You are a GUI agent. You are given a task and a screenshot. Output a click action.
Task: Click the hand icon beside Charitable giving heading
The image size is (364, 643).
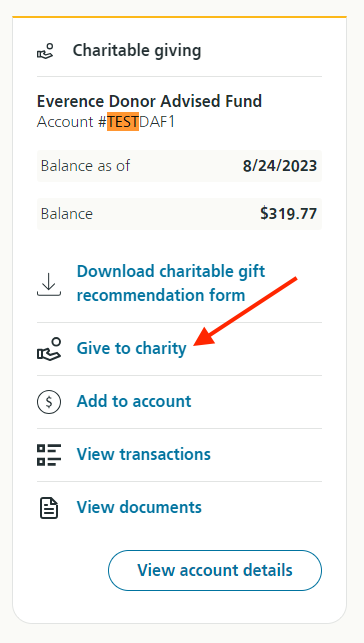click(45, 51)
